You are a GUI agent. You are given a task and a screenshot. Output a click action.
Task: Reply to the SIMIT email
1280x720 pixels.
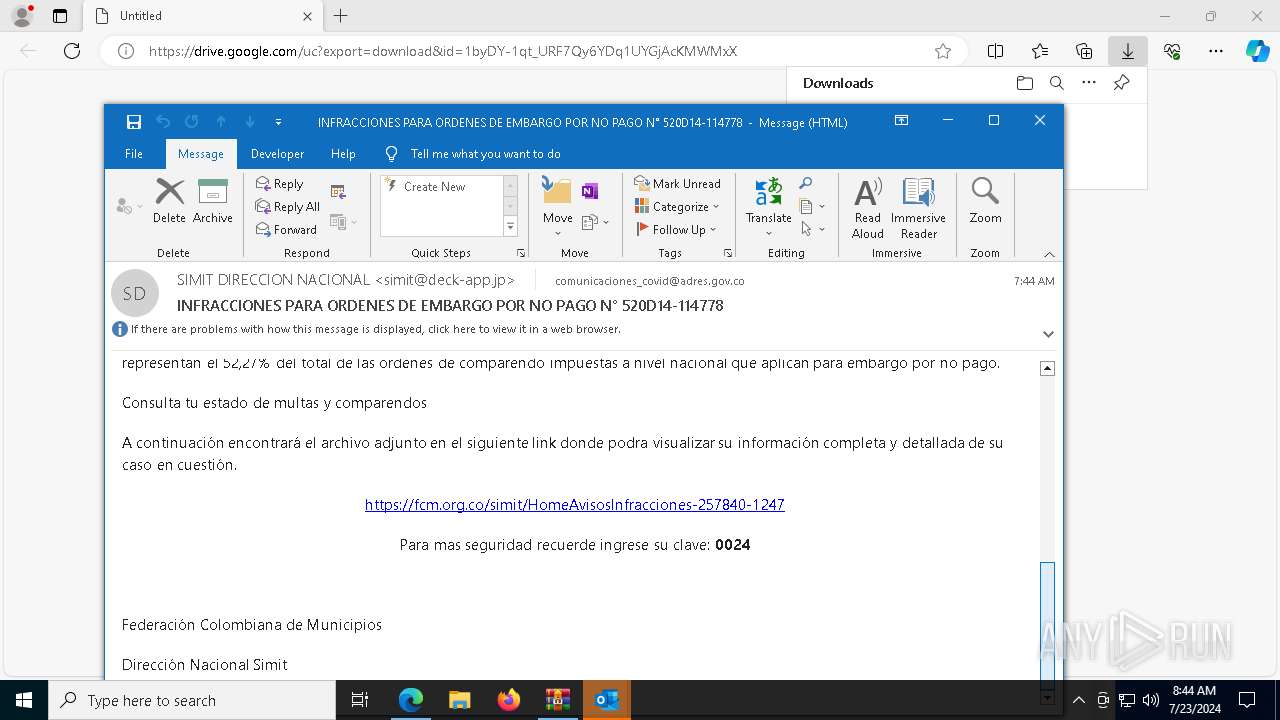pyautogui.click(x=279, y=184)
